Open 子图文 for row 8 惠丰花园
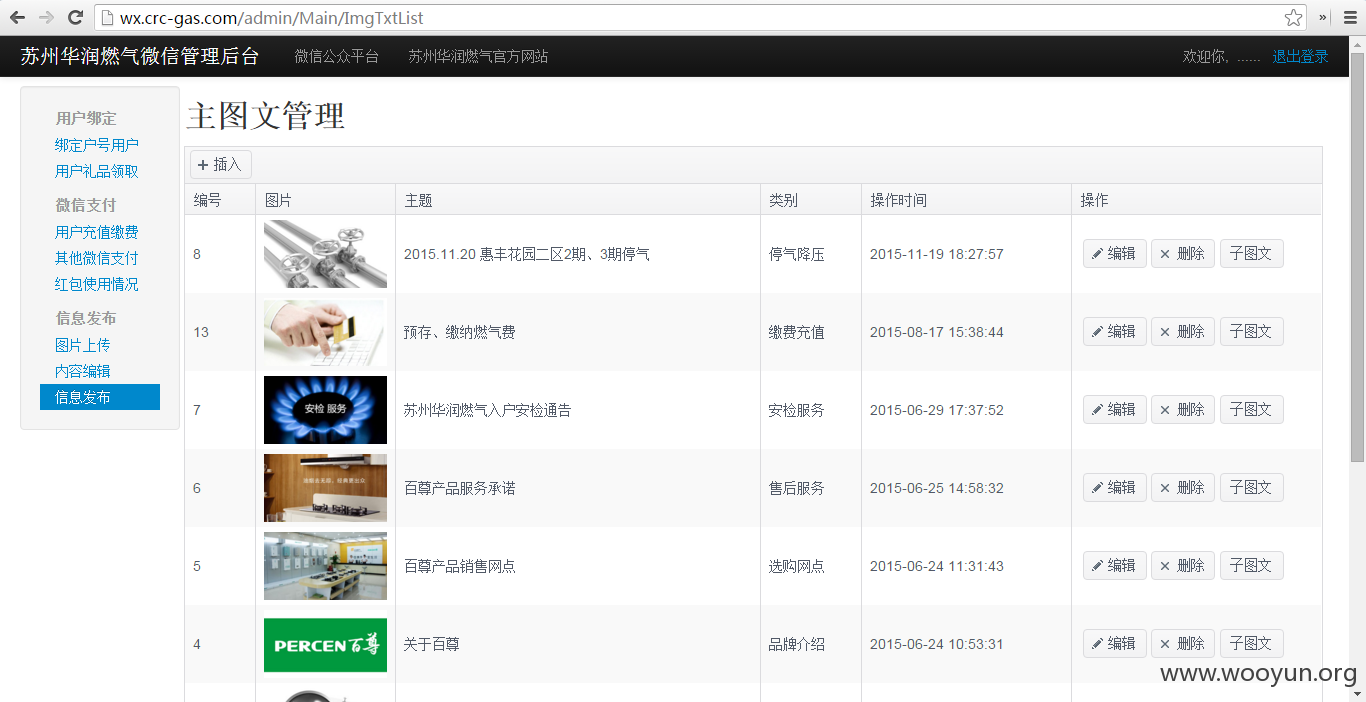The height and width of the screenshot is (702, 1366). pos(1251,254)
